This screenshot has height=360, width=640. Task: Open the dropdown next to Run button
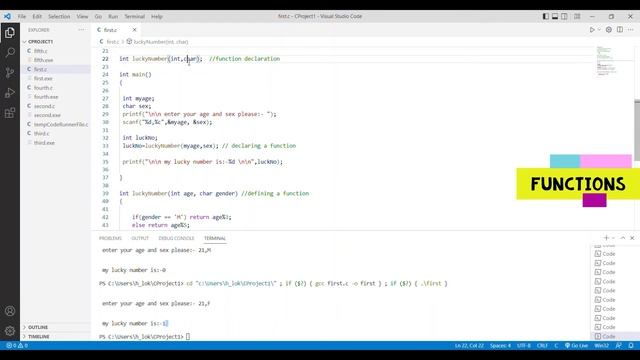599,30
